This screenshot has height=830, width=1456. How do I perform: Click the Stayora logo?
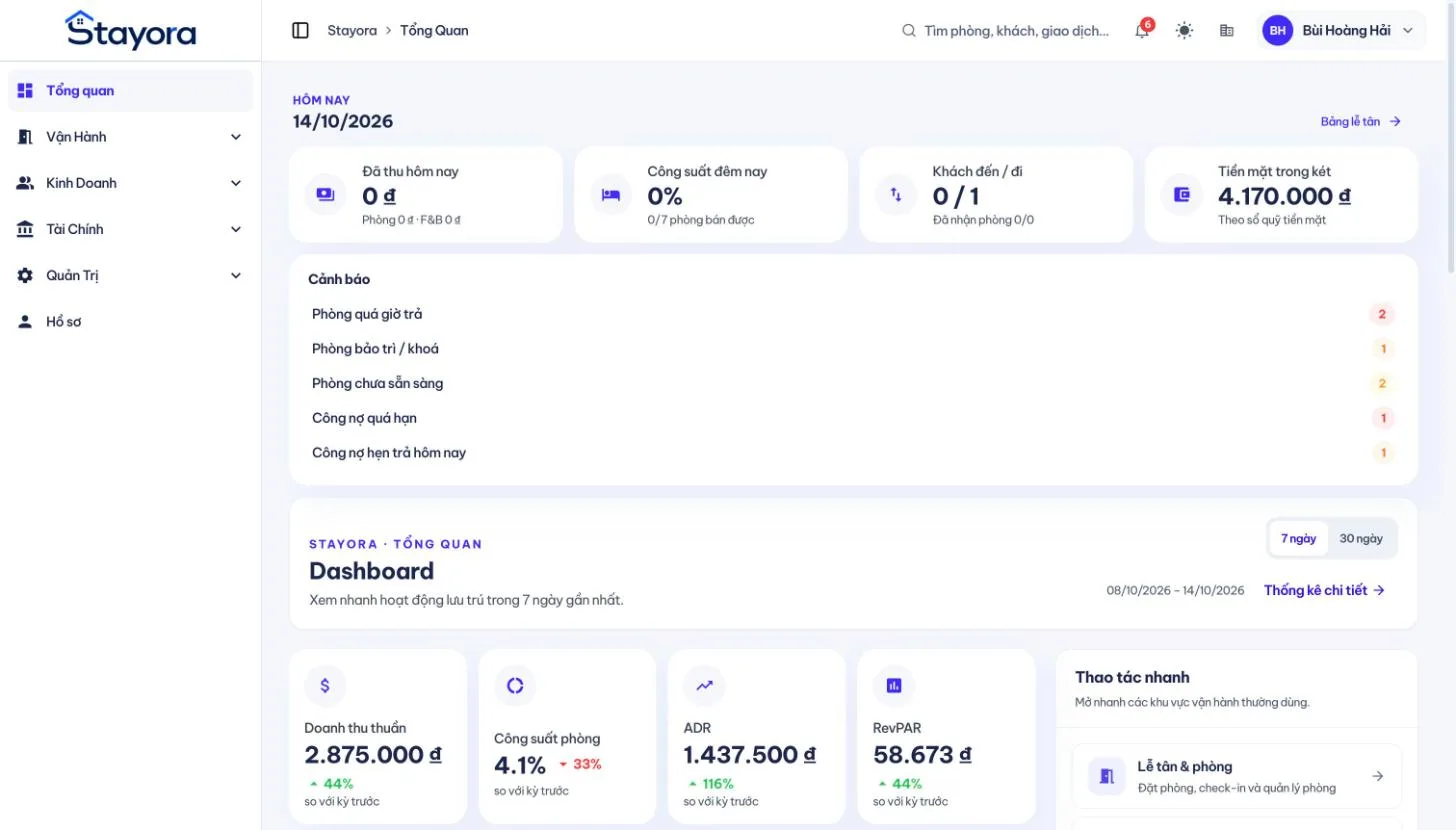pos(130,30)
